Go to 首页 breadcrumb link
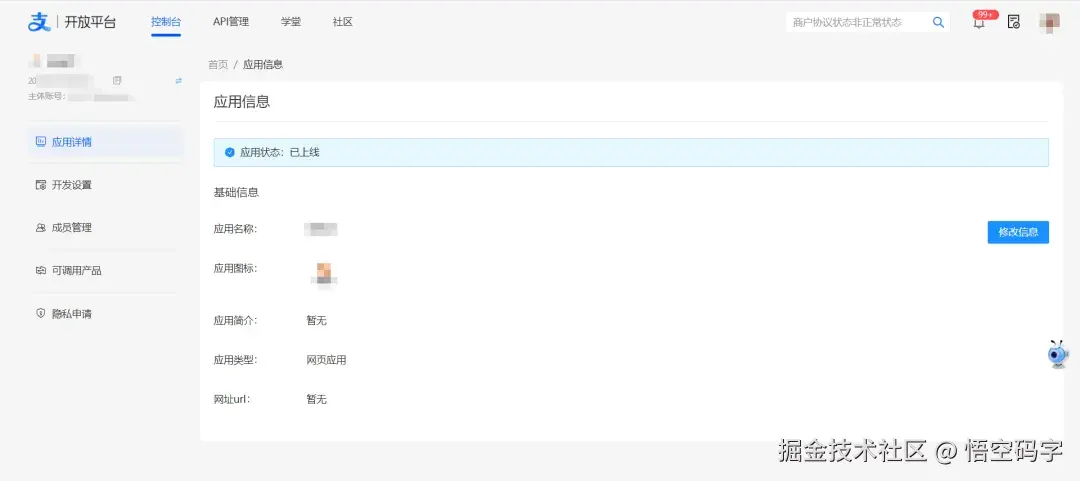 click(218, 64)
